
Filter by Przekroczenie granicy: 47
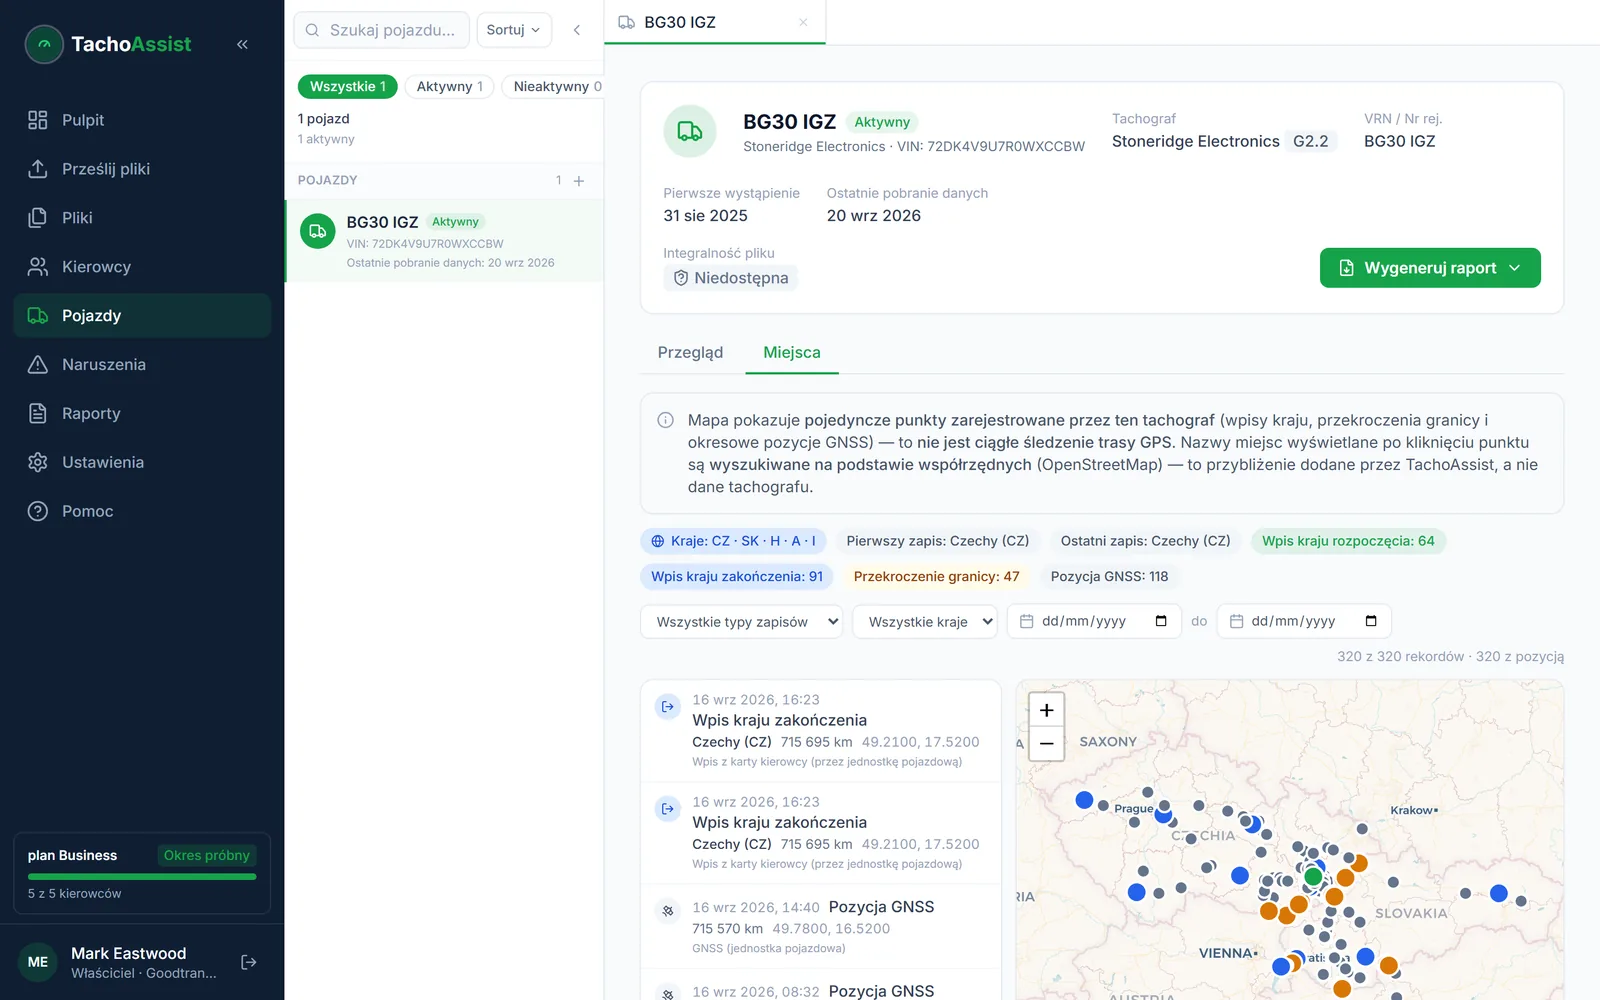pyautogui.click(x=936, y=577)
